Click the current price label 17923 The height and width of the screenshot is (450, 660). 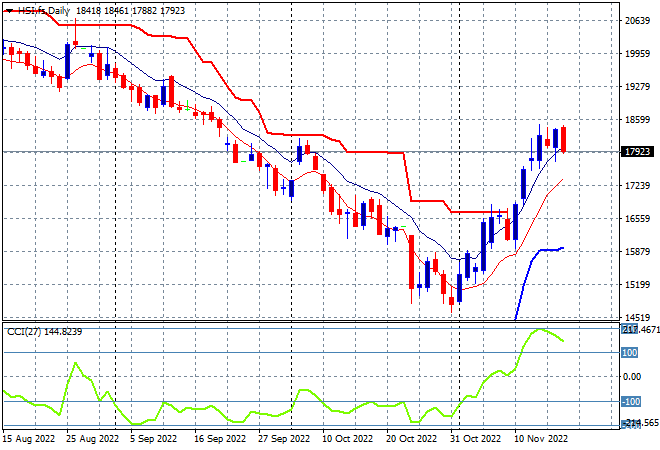[637, 152]
